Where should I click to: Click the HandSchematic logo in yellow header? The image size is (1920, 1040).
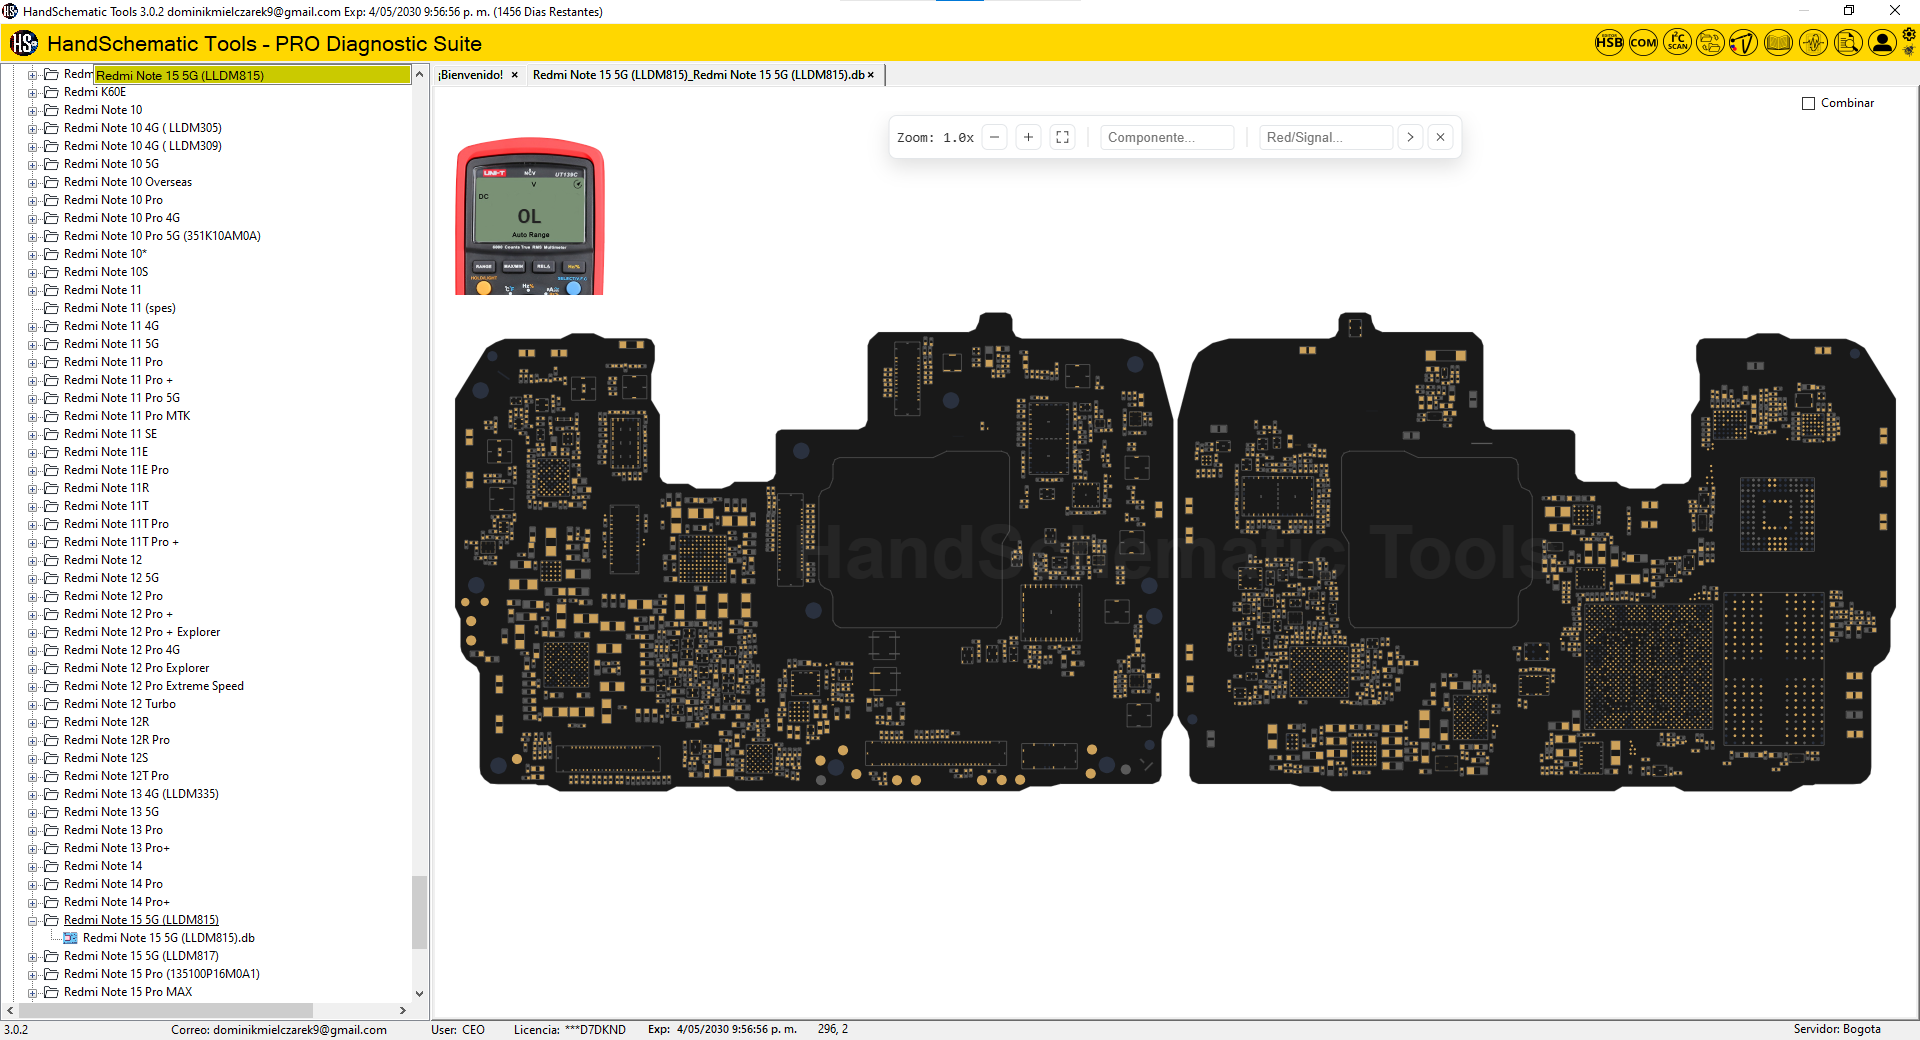24,43
